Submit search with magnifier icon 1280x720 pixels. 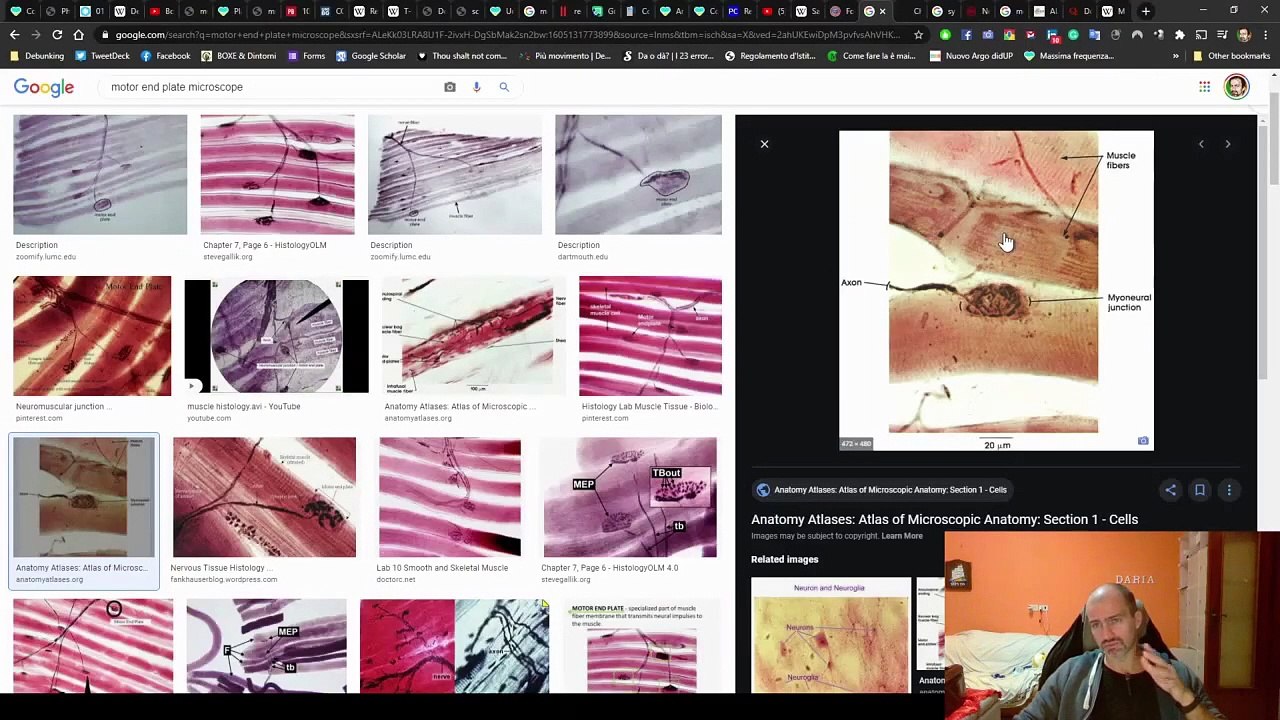[x=504, y=87]
